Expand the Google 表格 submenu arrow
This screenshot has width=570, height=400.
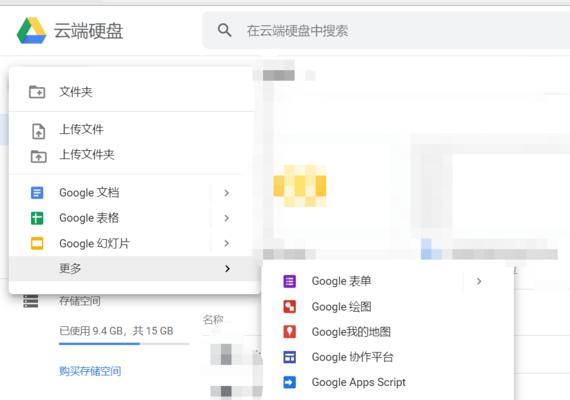226,218
